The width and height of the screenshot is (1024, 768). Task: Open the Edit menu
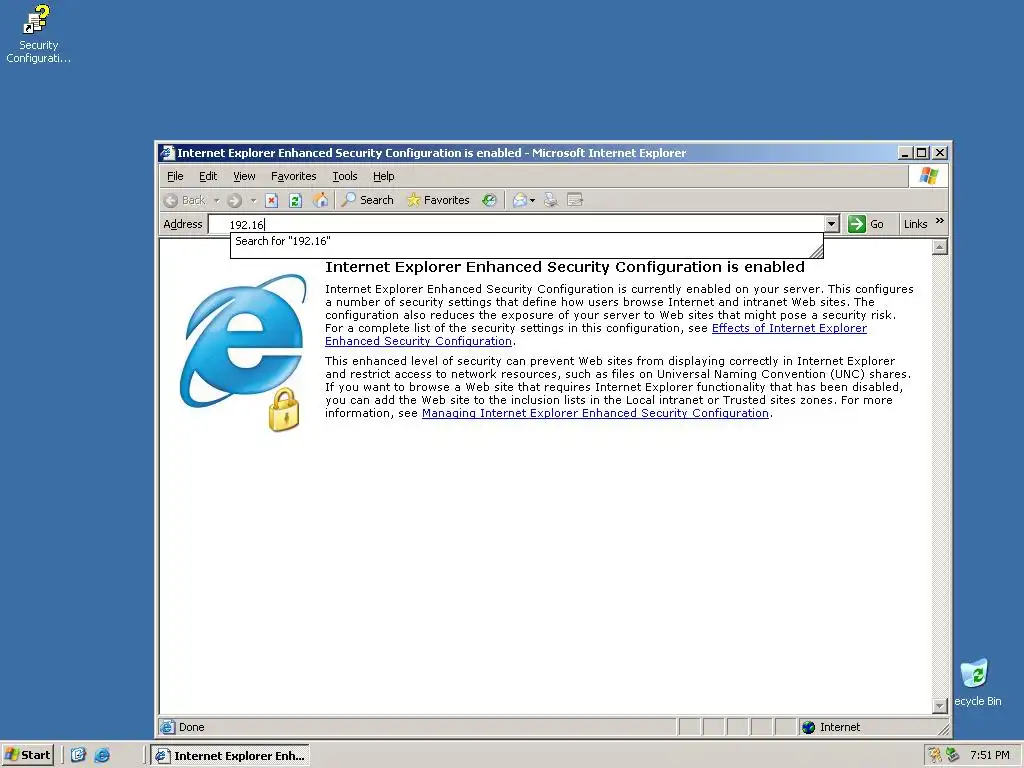[x=208, y=176]
